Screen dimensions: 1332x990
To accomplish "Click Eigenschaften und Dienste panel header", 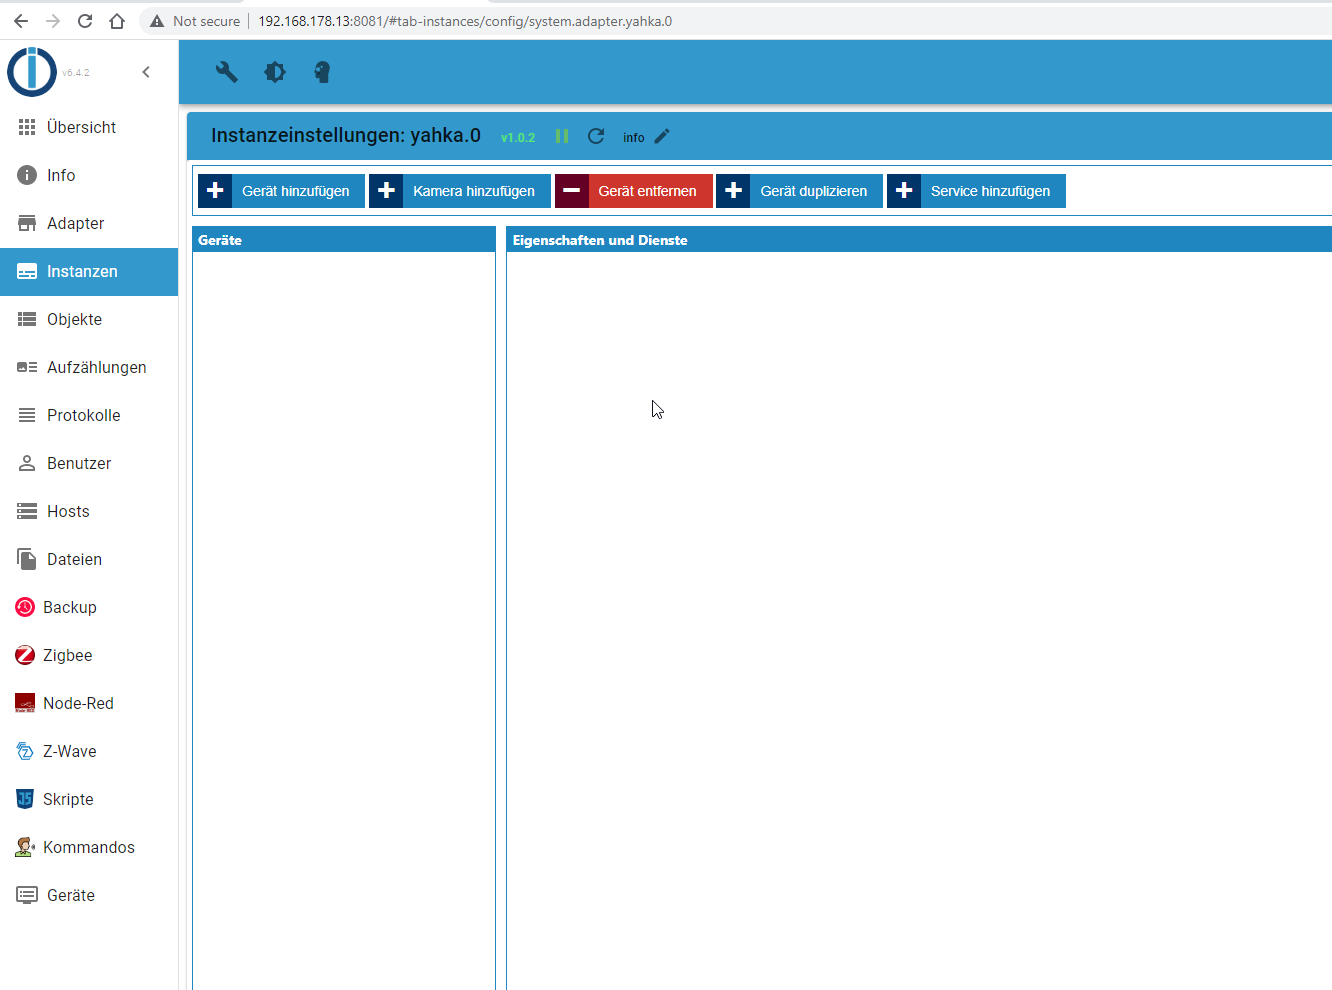I will pyautogui.click(x=919, y=240).
